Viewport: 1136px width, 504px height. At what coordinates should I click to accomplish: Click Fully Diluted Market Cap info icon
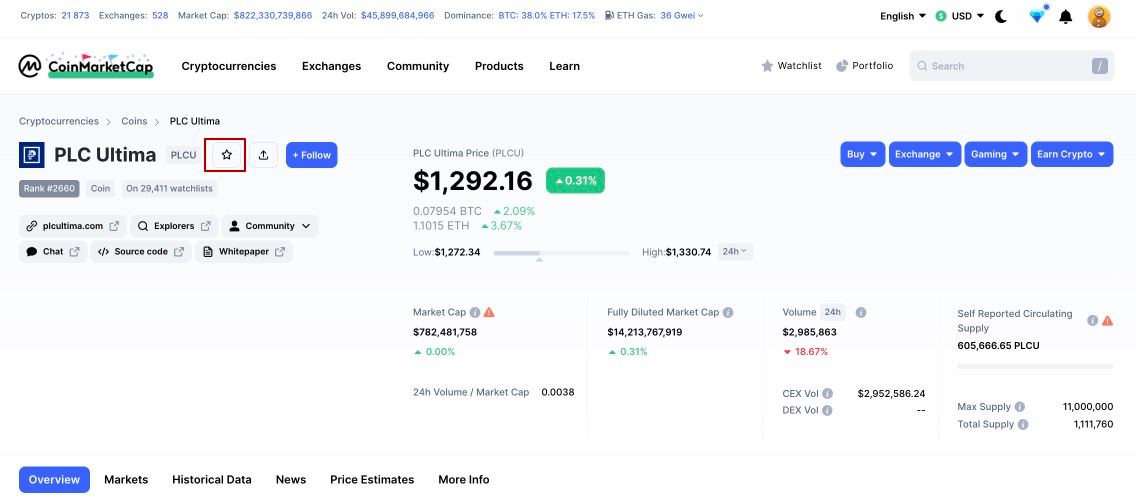point(728,312)
